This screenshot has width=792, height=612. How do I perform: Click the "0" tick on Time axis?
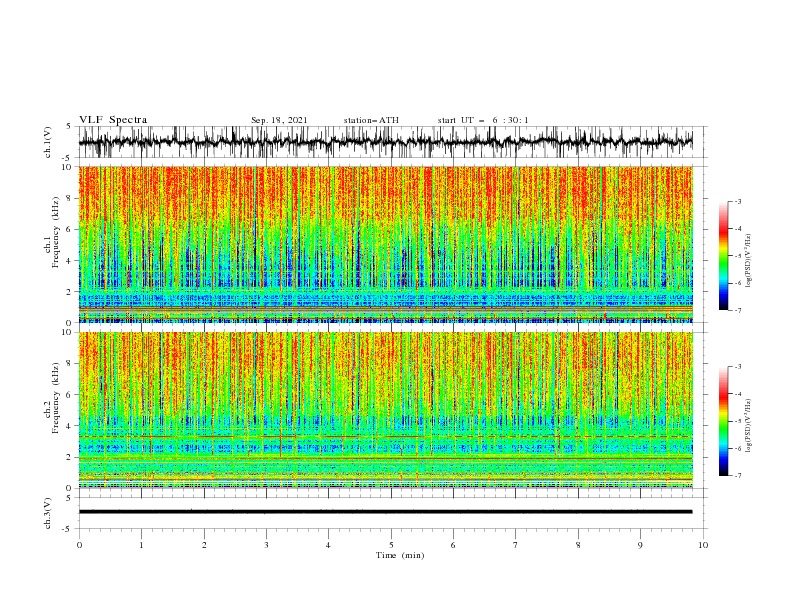click(x=79, y=545)
